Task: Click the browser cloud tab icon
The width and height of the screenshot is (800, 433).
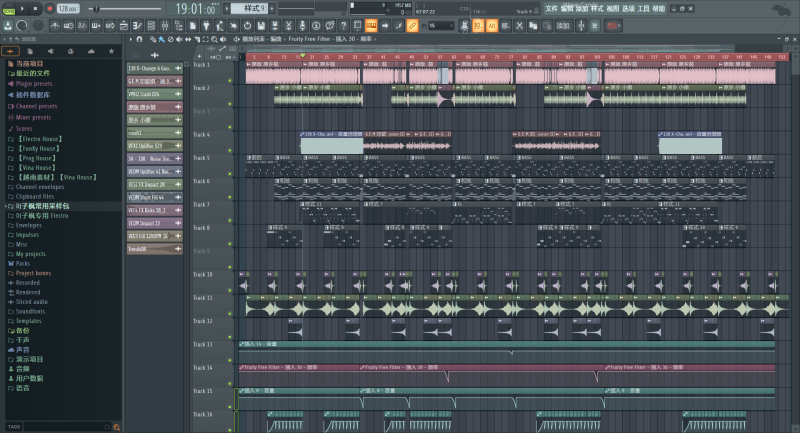Action: point(91,51)
